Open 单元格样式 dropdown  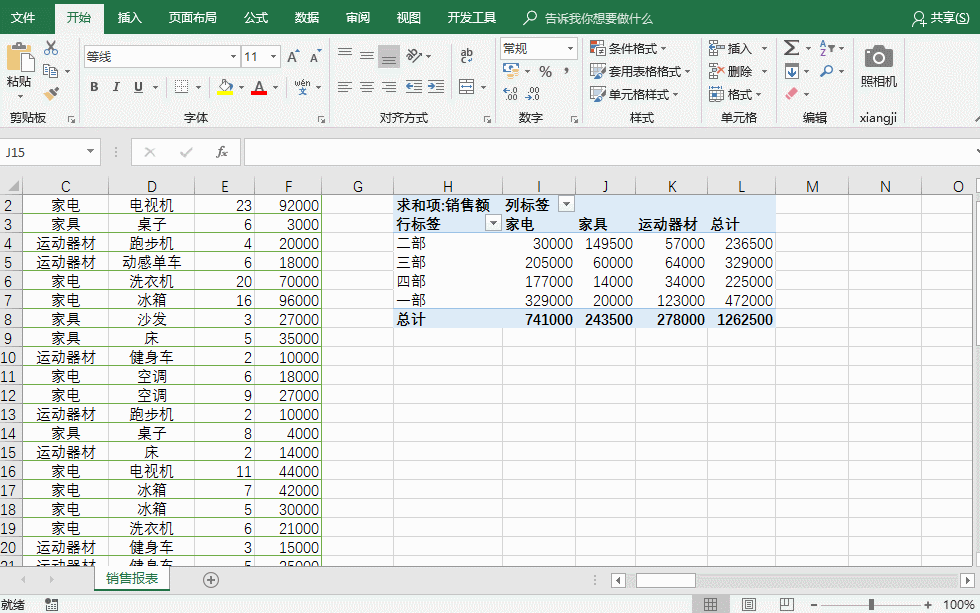pos(634,94)
